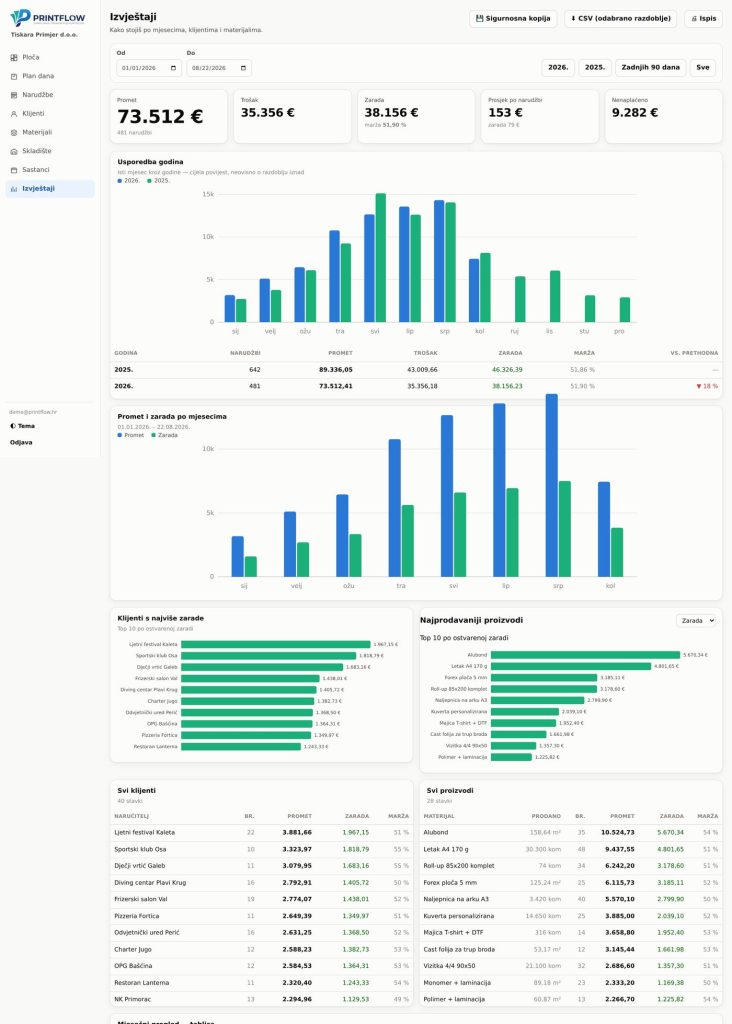The height and width of the screenshot is (1024, 732).
Task: Open Skladište from sidebar
Action: coord(50,152)
